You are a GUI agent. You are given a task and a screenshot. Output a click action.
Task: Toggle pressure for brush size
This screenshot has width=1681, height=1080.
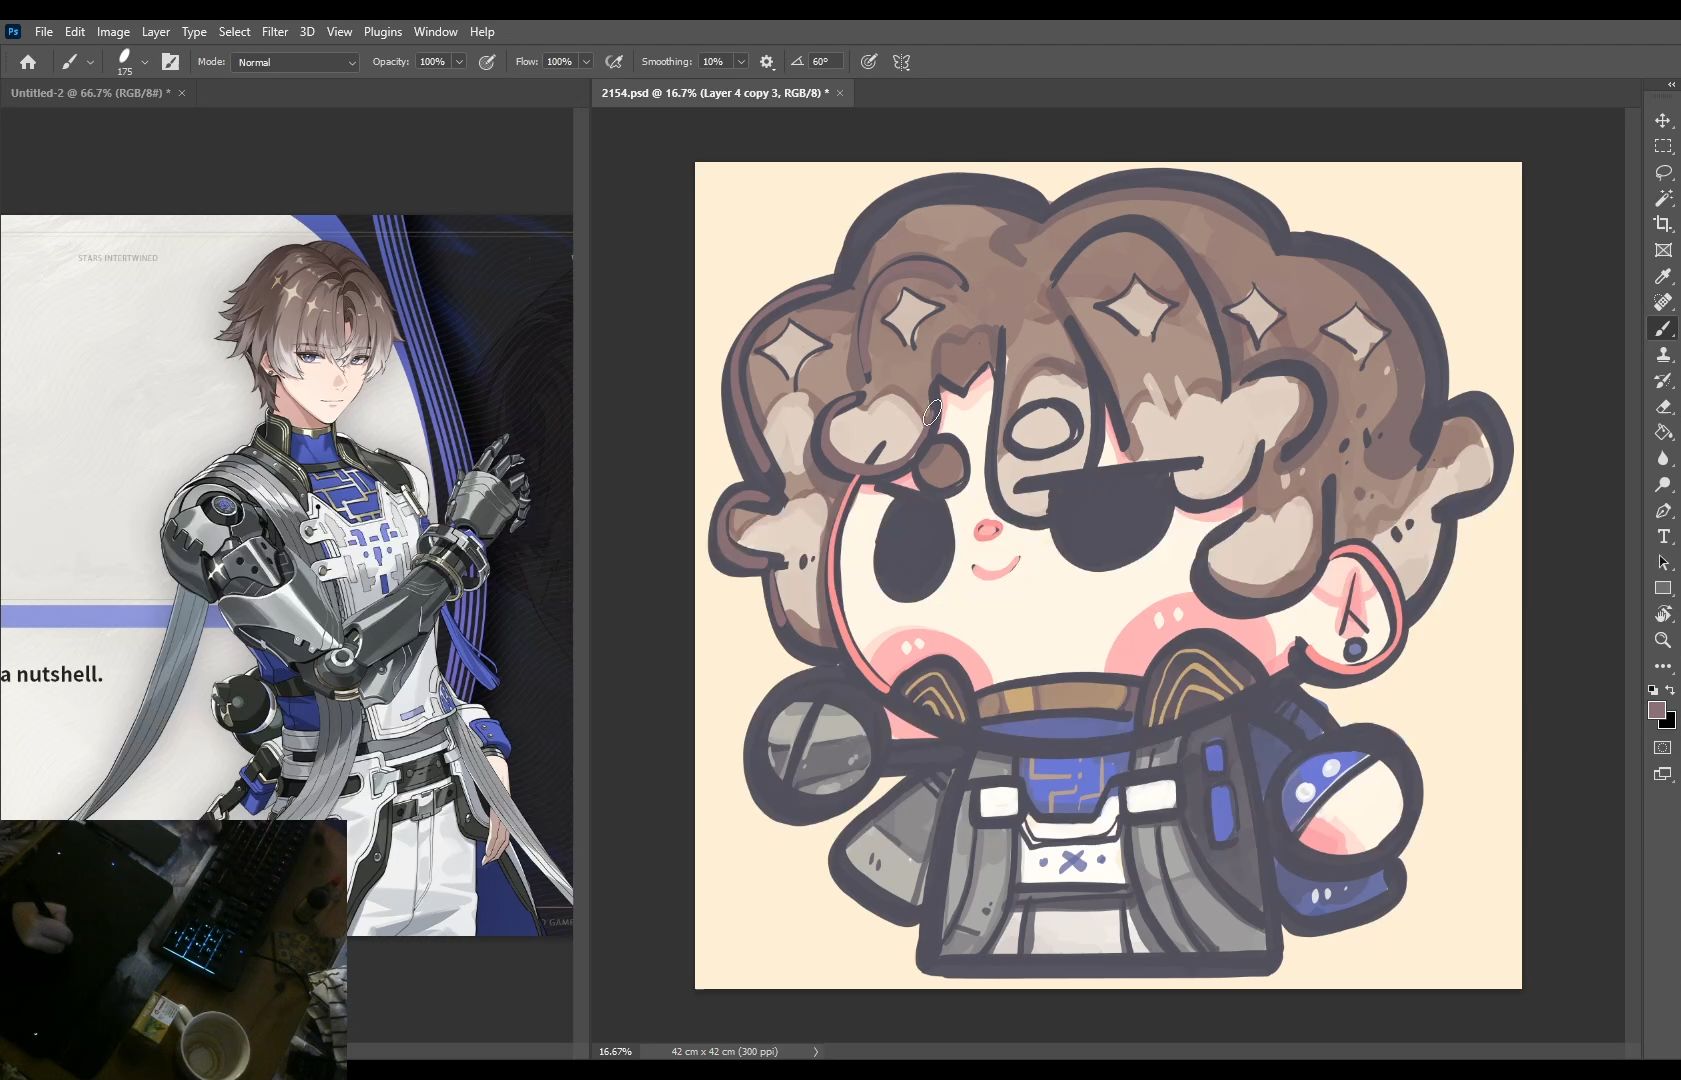click(x=869, y=62)
